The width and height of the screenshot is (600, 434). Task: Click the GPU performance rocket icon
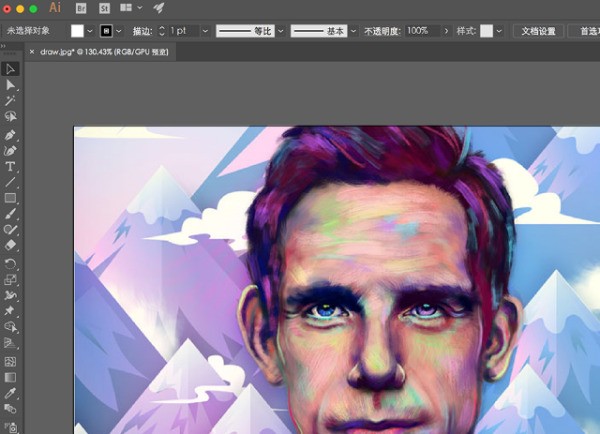point(158,8)
